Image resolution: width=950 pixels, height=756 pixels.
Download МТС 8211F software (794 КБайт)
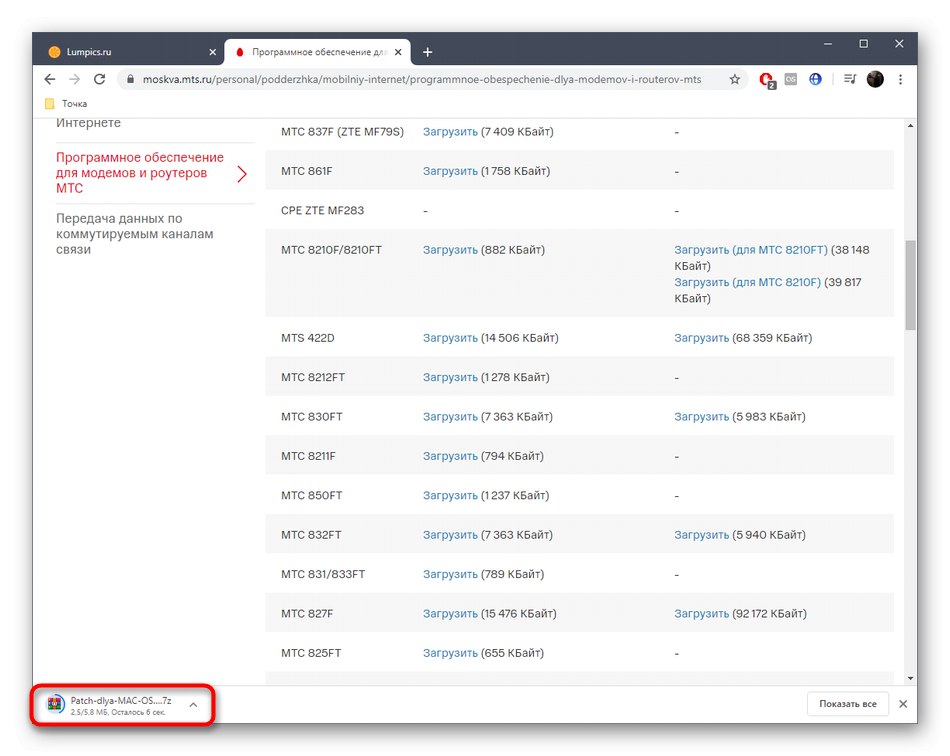click(x=450, y=456)
